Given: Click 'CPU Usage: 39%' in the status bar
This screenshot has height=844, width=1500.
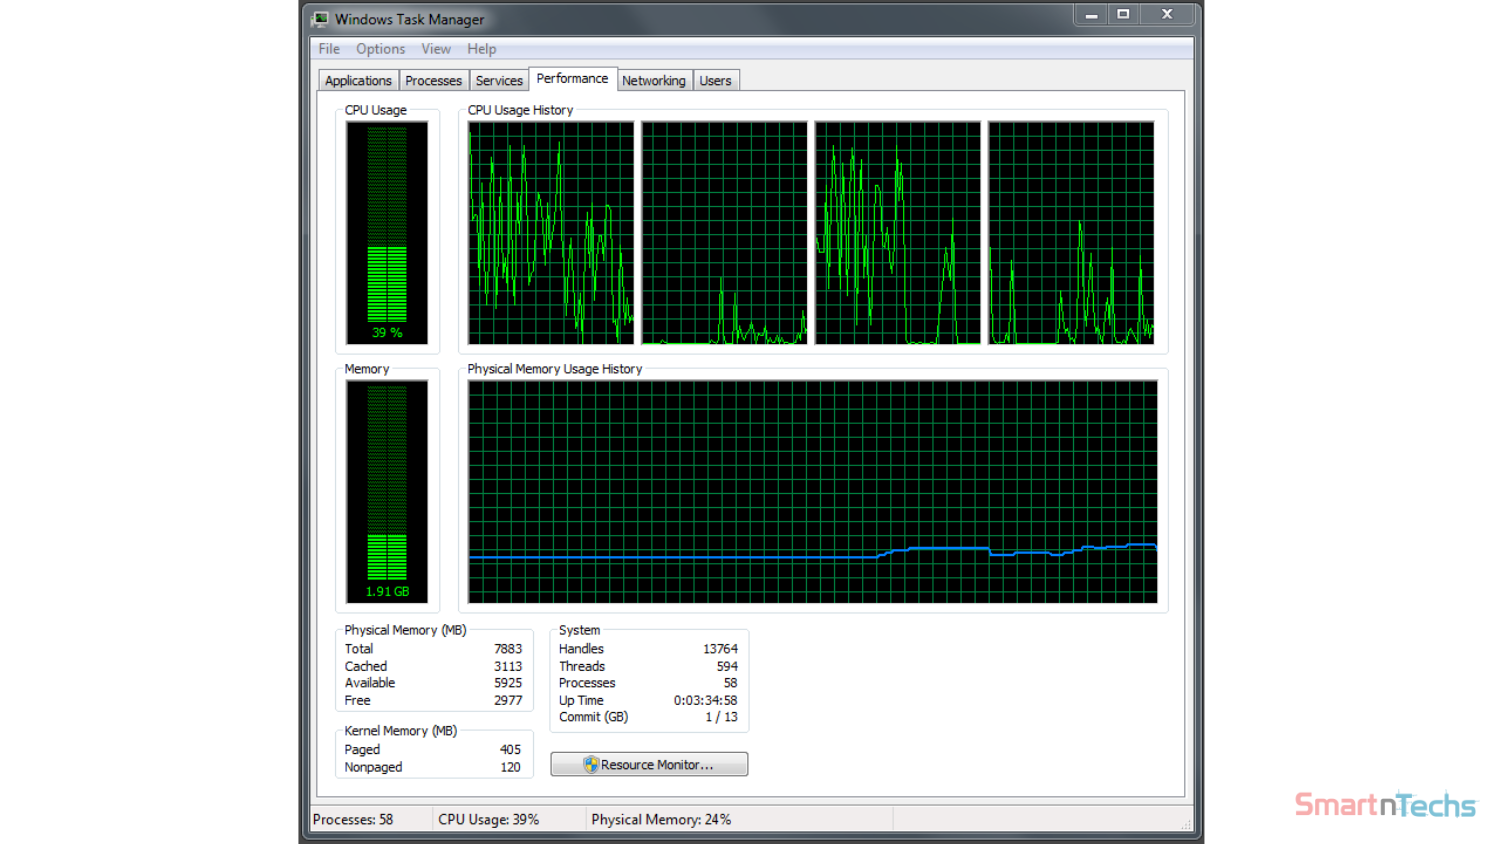Looking at the screenshot, I should 488,819.
